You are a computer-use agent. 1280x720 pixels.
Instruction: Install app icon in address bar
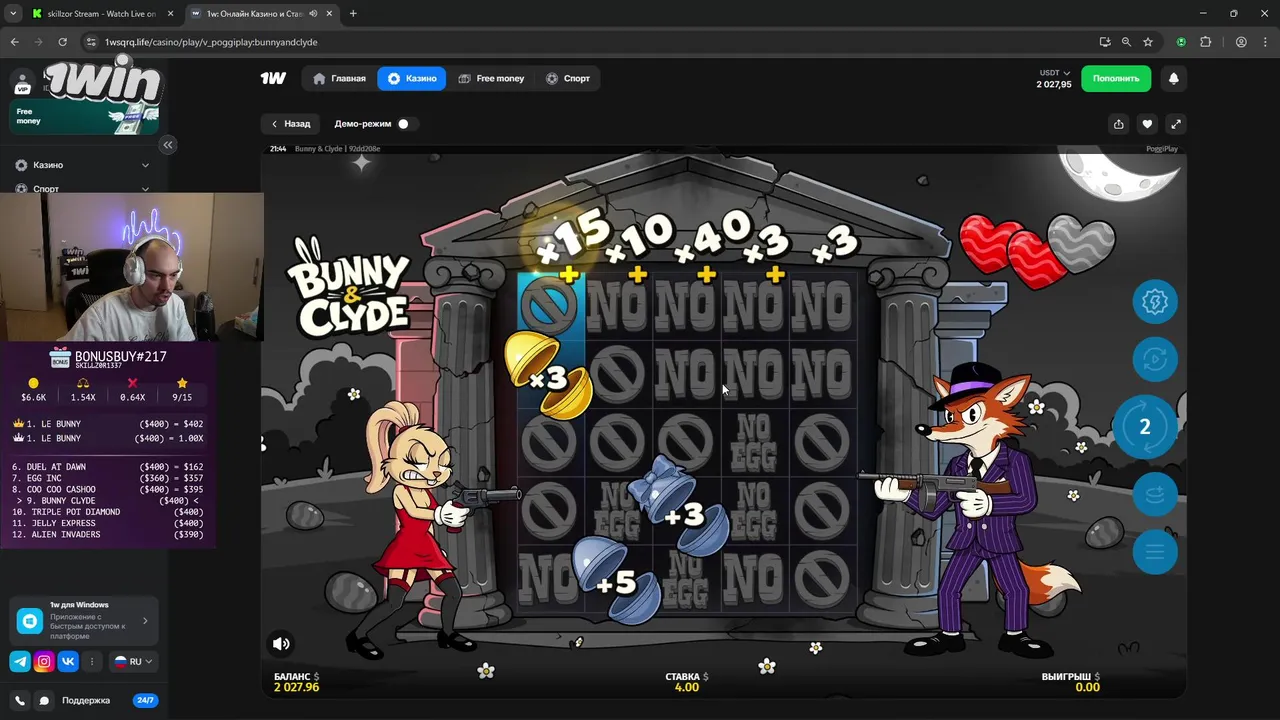[1104, 42]
